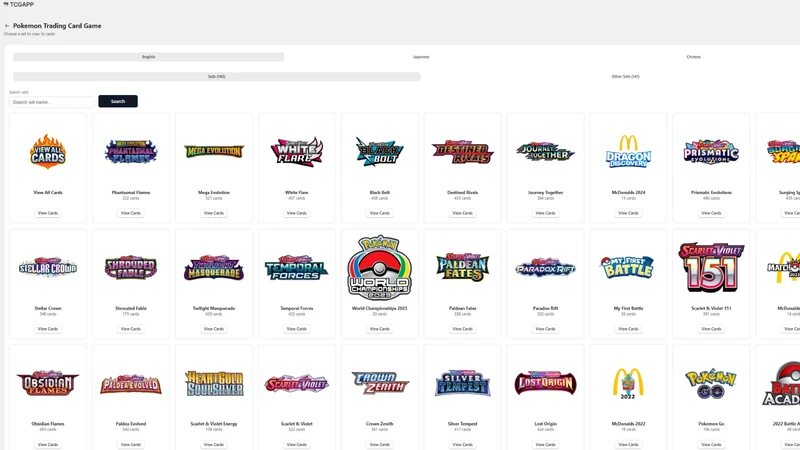Screen dimensions: 800x450
Task: Open the White Flare set logo
Action: (x=296, y=152)
